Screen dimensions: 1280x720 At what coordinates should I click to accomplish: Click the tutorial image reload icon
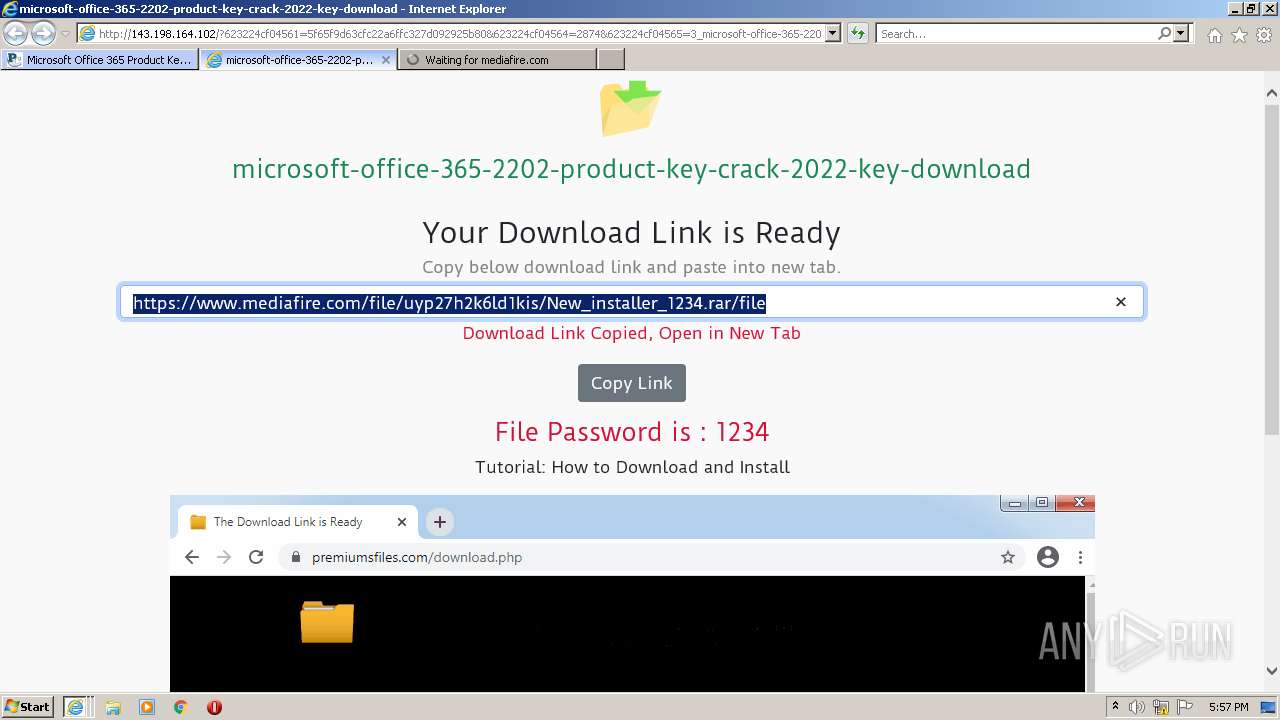256,557
